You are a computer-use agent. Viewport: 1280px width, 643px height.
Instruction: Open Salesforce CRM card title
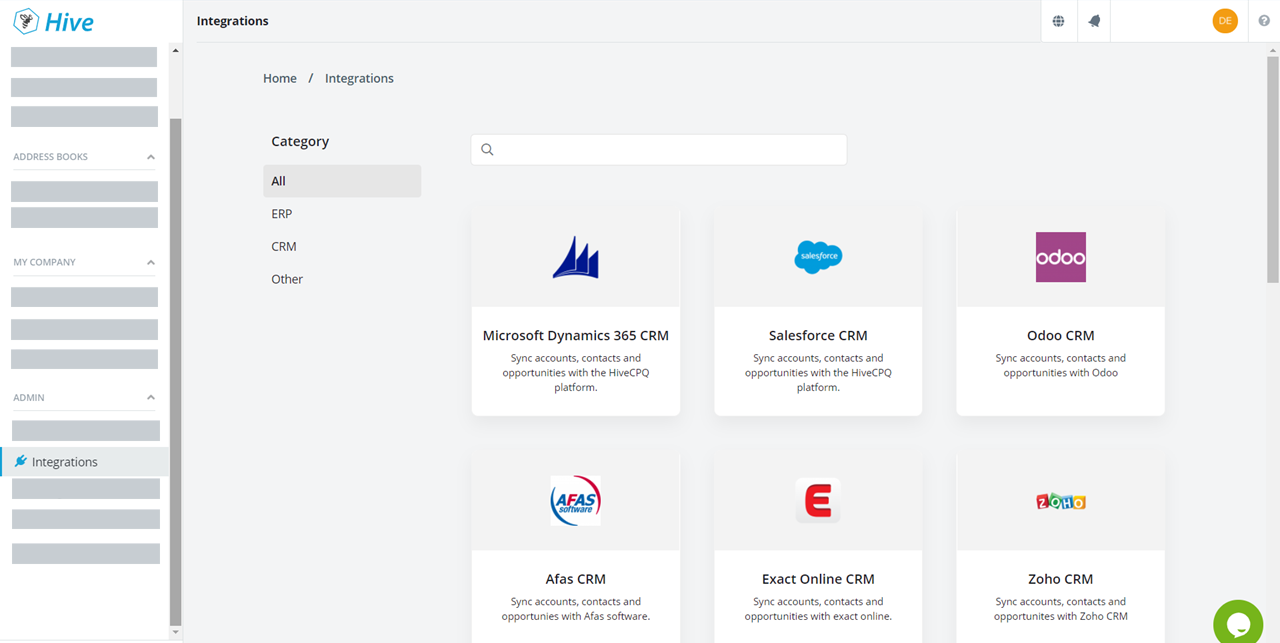(818, 336)
